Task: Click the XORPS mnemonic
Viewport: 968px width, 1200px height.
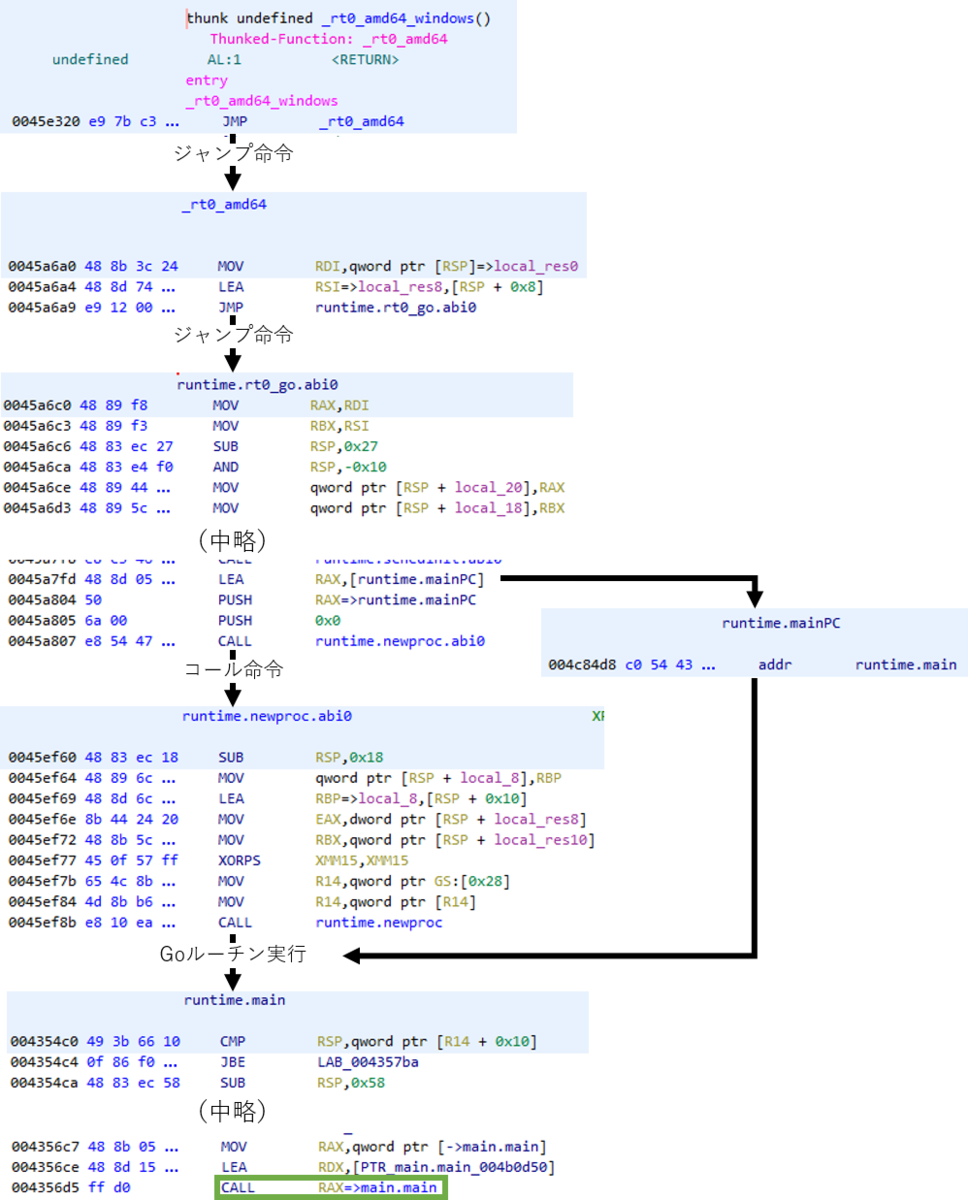Action: 238,860
